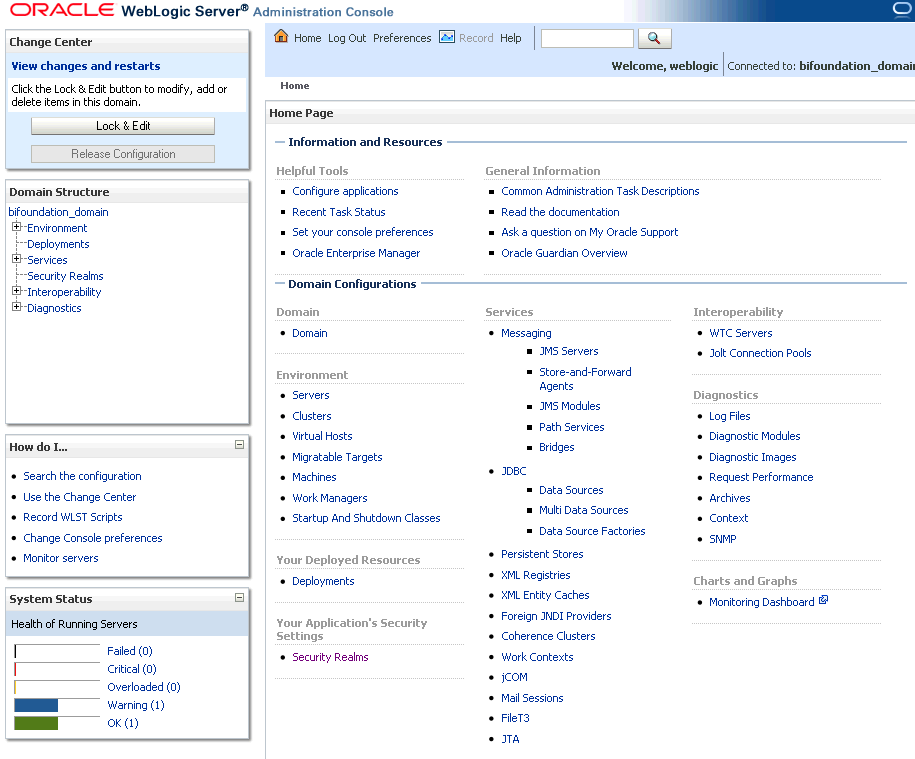Expand the Environment tree node
Viewport: 915px width, 759px height.
(15, 227)
